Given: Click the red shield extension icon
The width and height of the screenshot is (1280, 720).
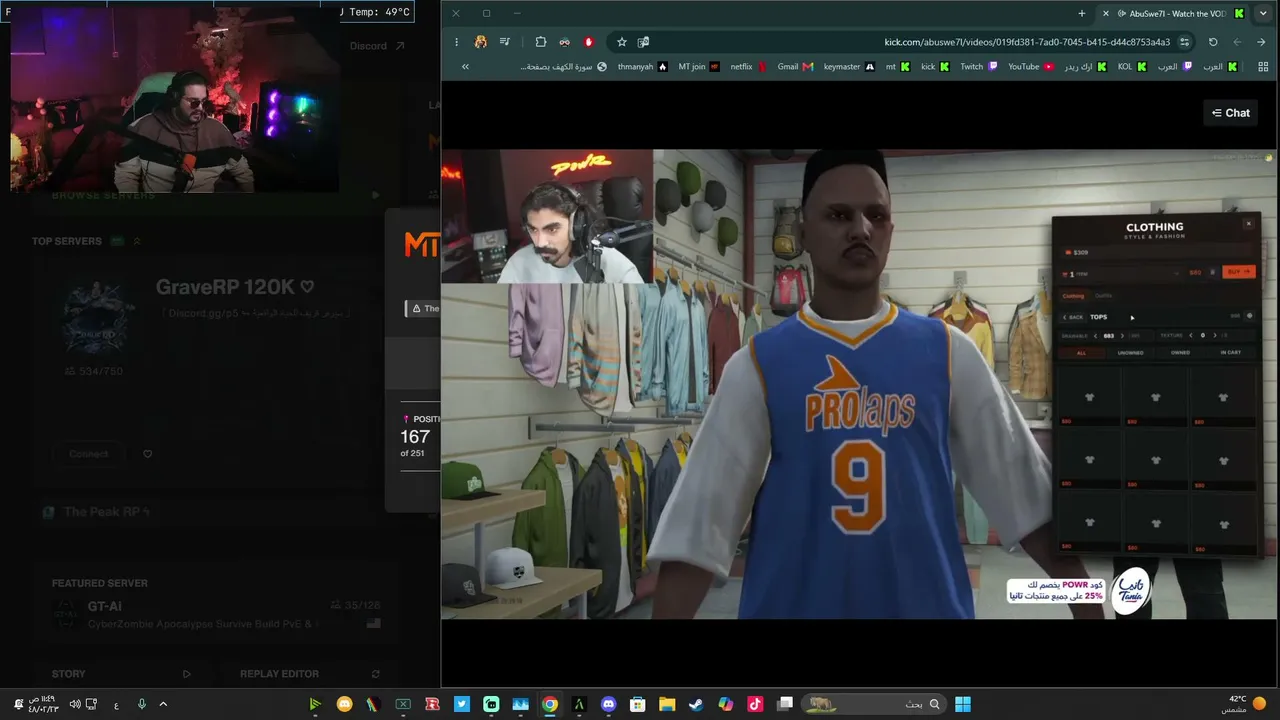Looking at the screenshot, I should [589, 42].
